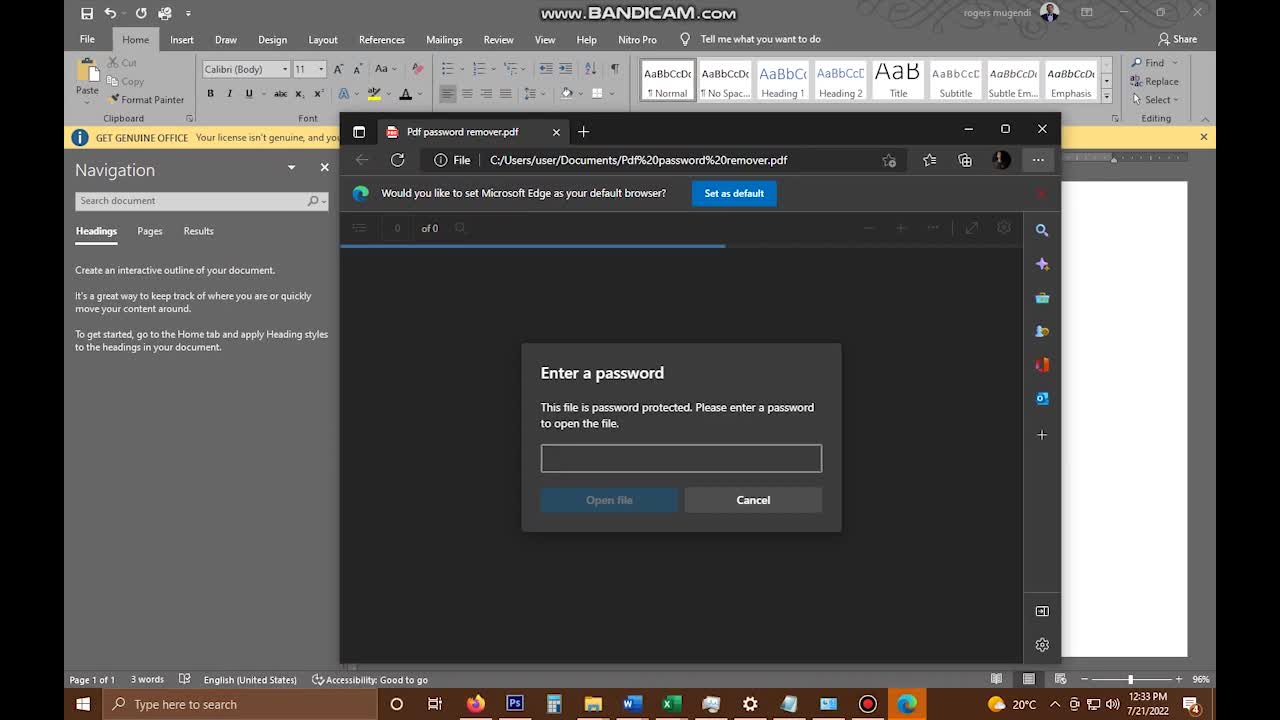Switch to Pages in Navigation pane
Screen dimensions: 1280x720
150,231
